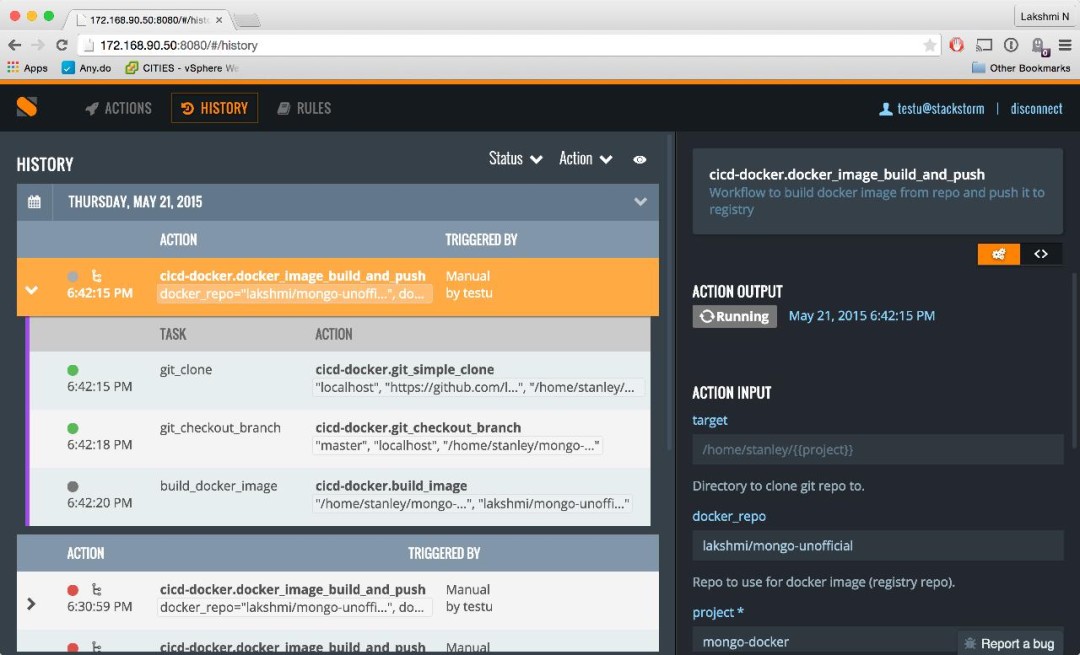
Task: Click the StackStorm logo icon
Action: pos(27,107)
